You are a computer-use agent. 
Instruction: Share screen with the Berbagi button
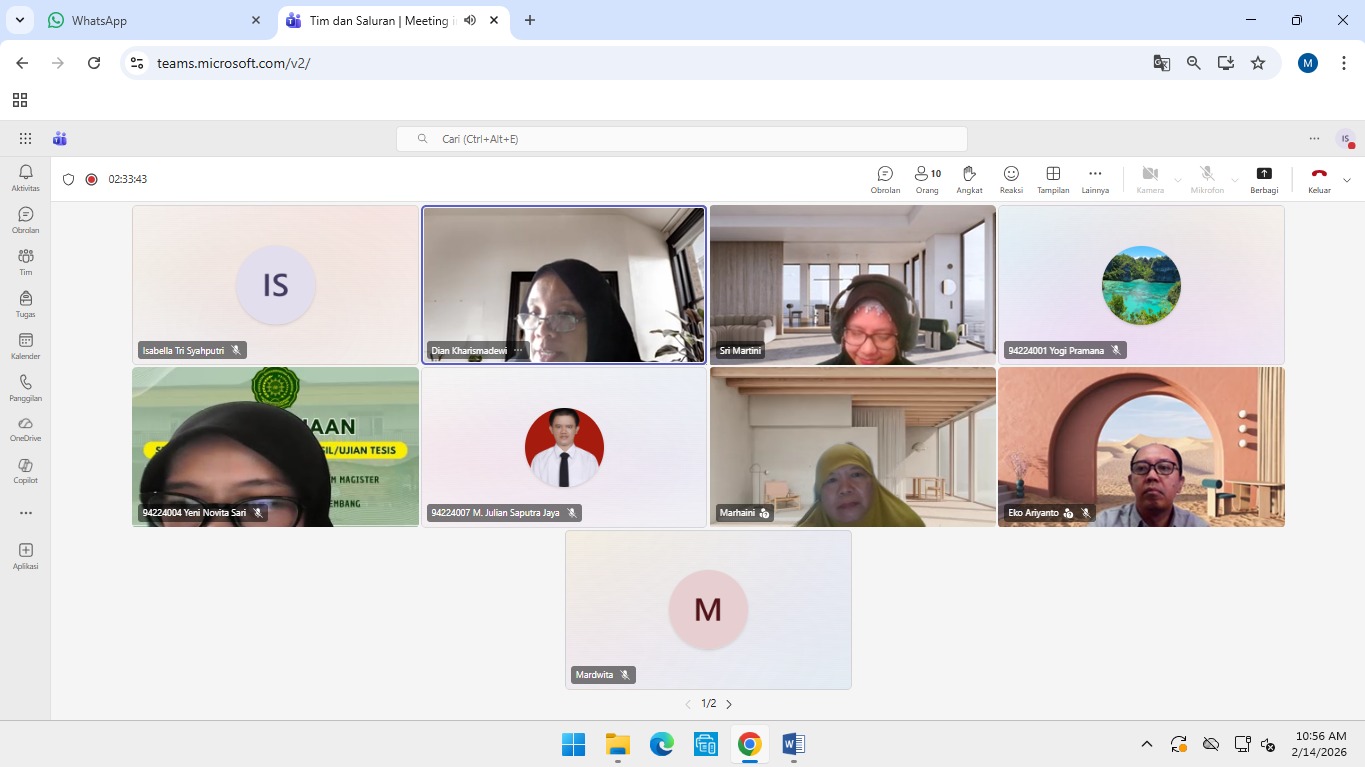(x=1264, y=179)
